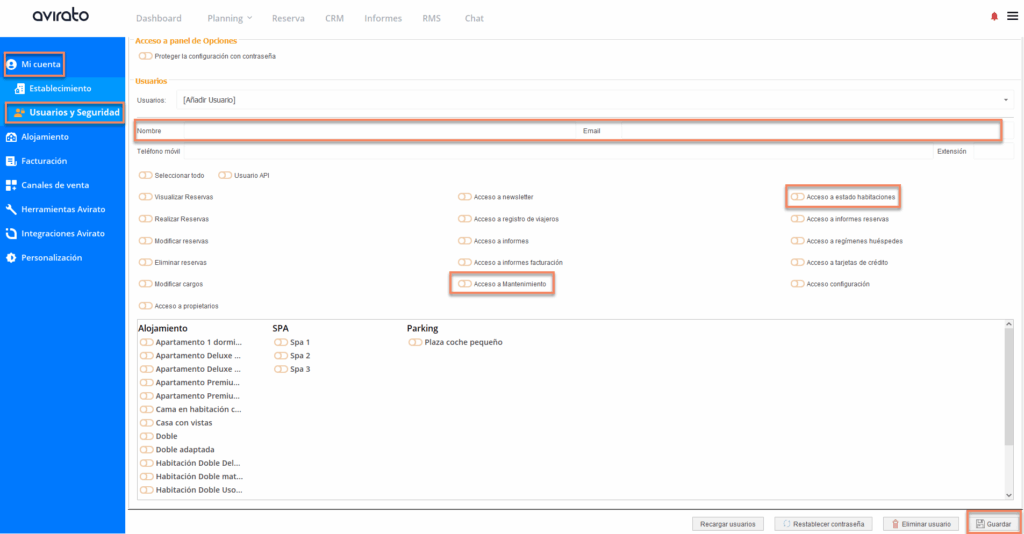Viewport: 1024px width, 534px height.
Task: Collapse the Mi cuenta sidebar section
Action: (35, 64)
